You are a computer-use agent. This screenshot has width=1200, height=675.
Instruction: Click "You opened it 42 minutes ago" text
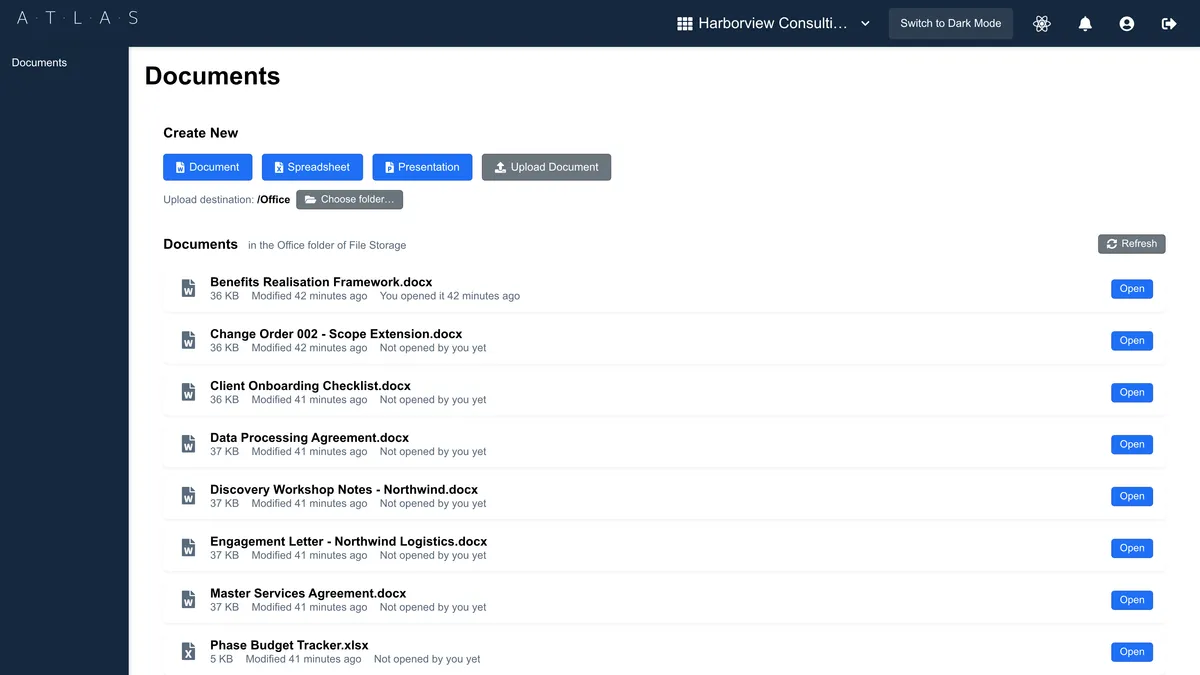[x=450, y=296]
